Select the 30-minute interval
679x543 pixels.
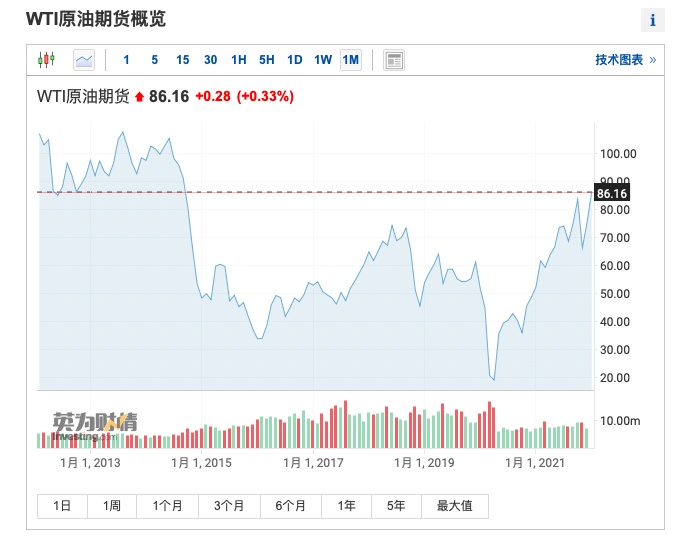[x=210, y=60]
